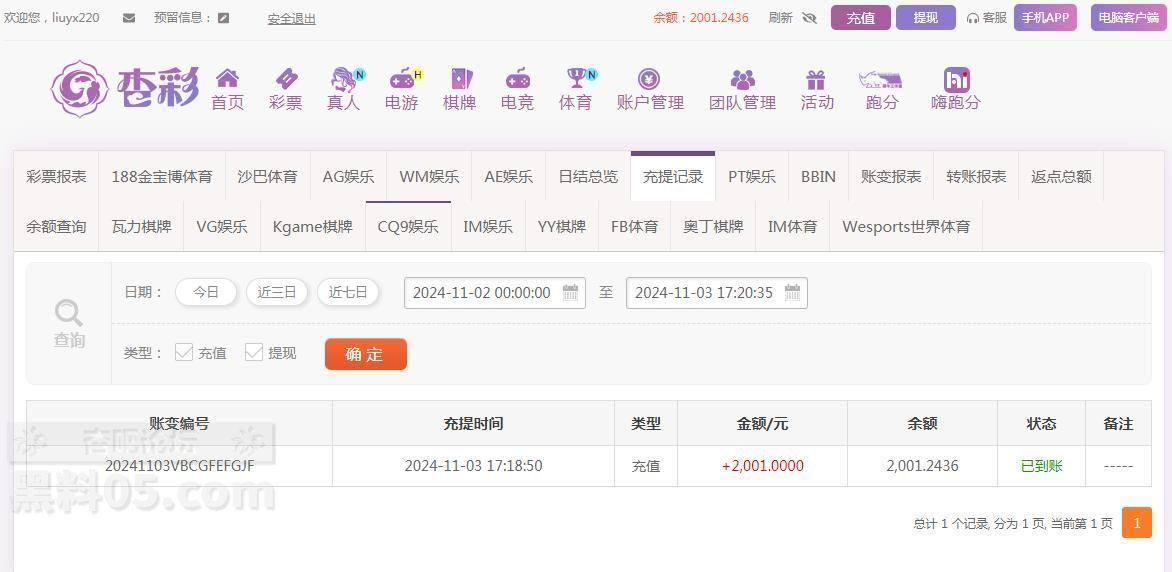Open the start date calendar picker
Screen dimensions: 1172x572
(x=570, y=292)
